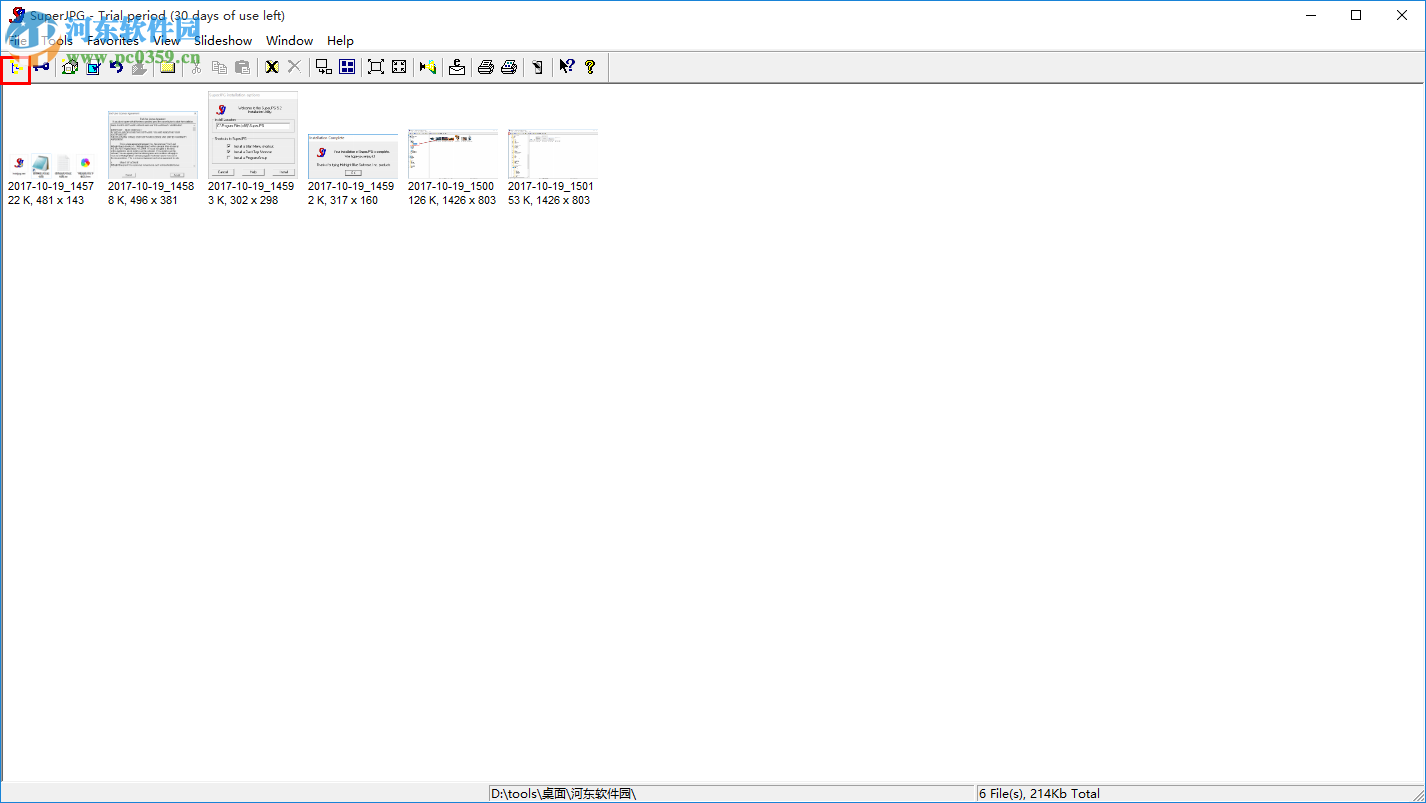Click the gray X toolbar icon
1426x803 pixels.
click(x=294, y=67)
